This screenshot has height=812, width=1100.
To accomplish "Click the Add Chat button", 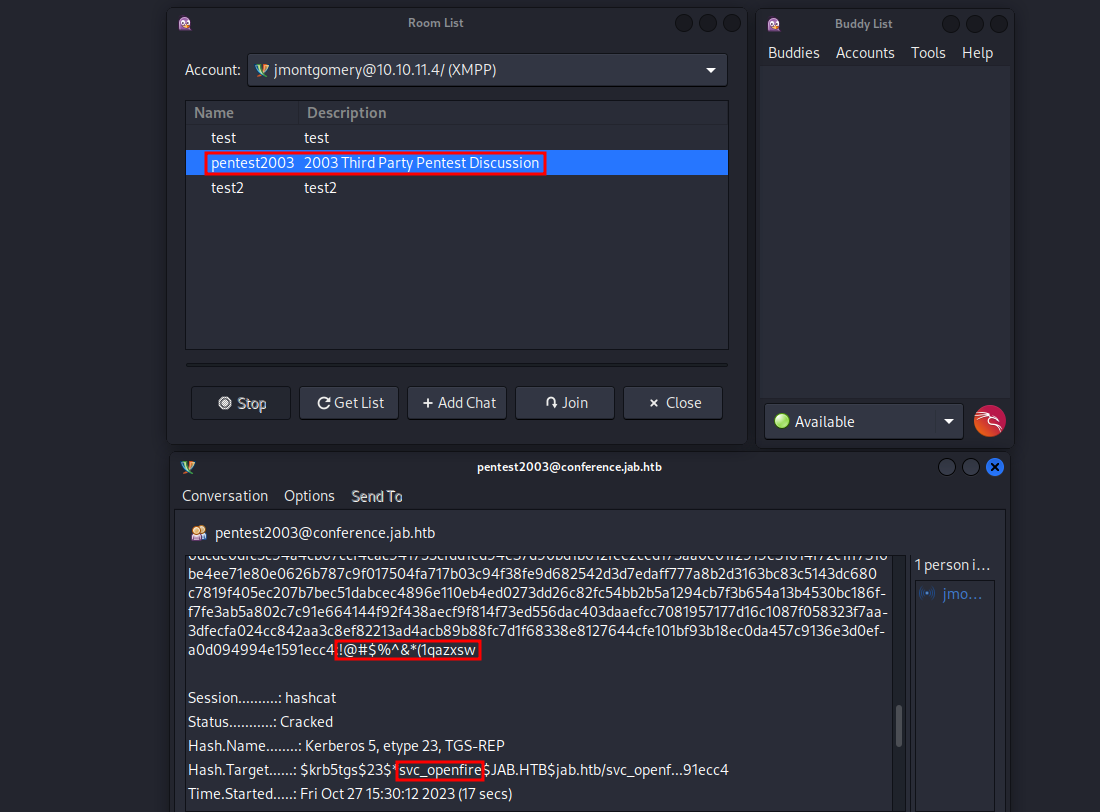I will pyautogui.click(x=457, y=403).
